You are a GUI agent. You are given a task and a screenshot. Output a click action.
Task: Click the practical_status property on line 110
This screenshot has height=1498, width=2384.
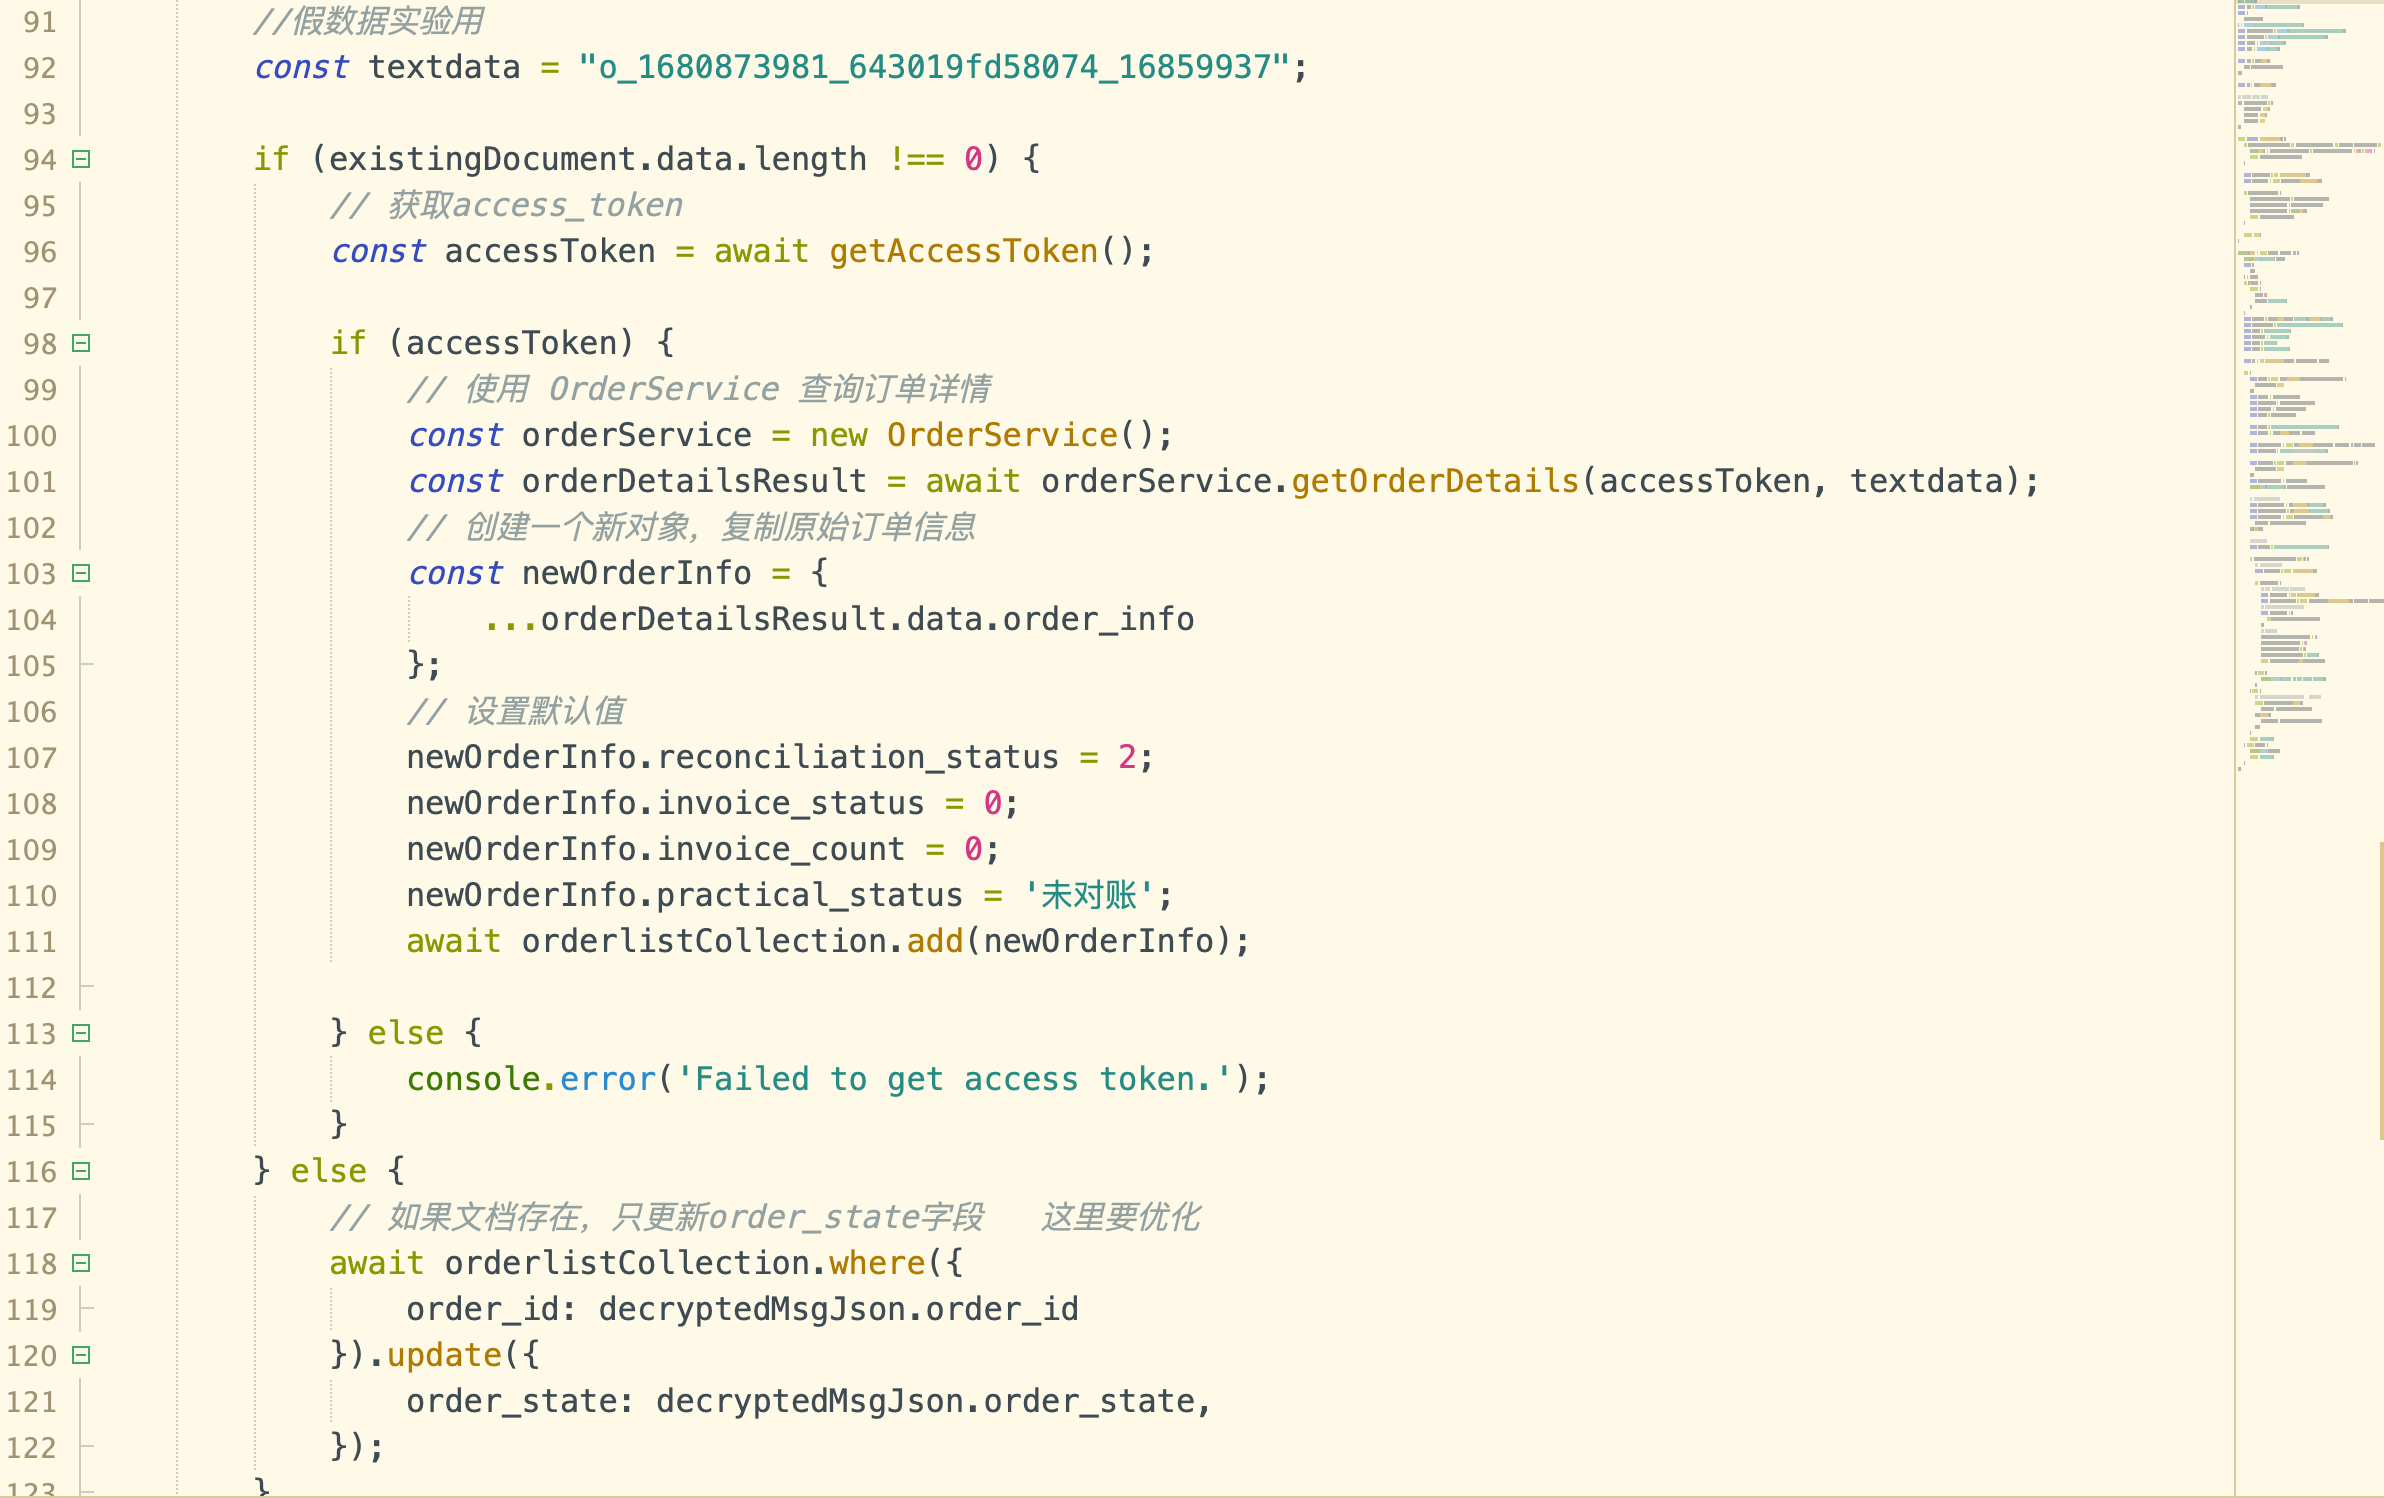(810, 895)
